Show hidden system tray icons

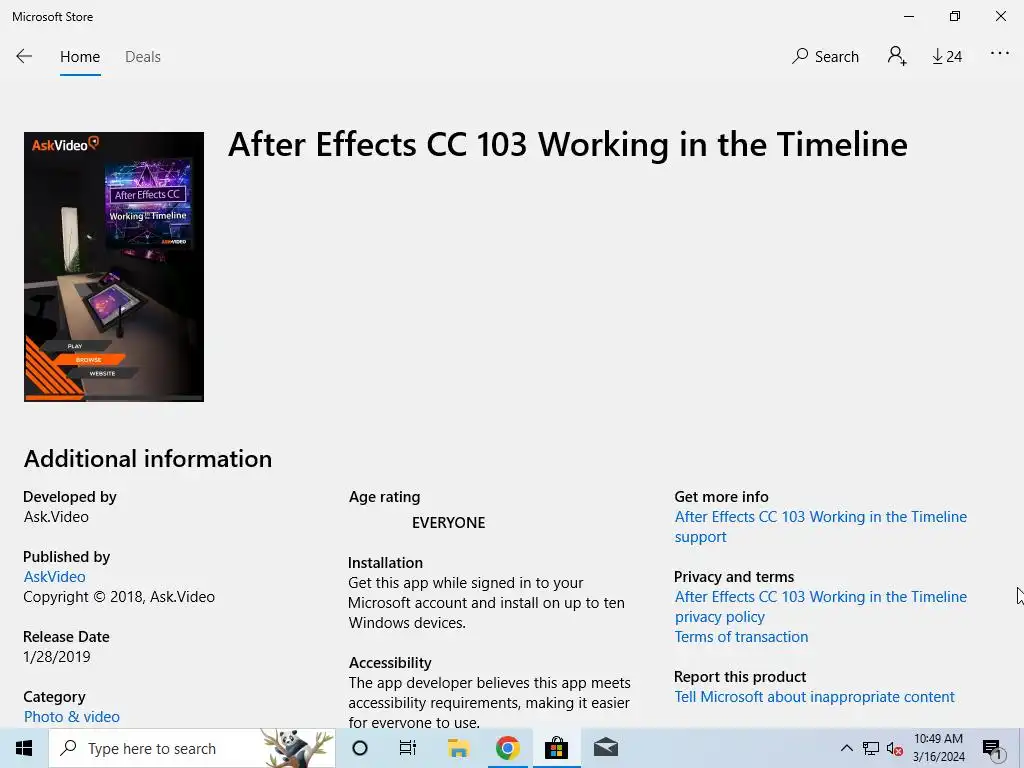(x=846, y=748)
